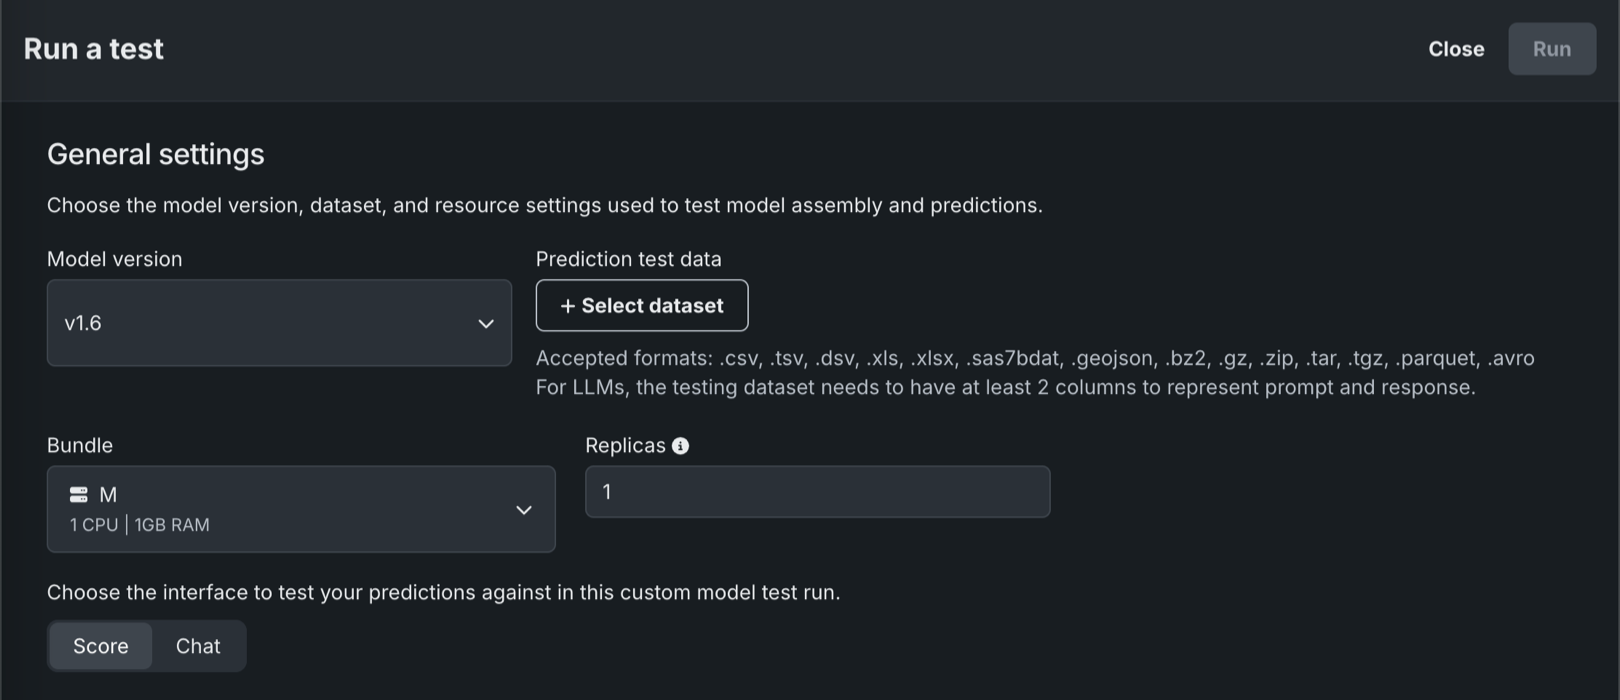Screen dimensions: 1620x700
Task: Click the server icon in Bundle selector
Action: click(x=79, y=494)
